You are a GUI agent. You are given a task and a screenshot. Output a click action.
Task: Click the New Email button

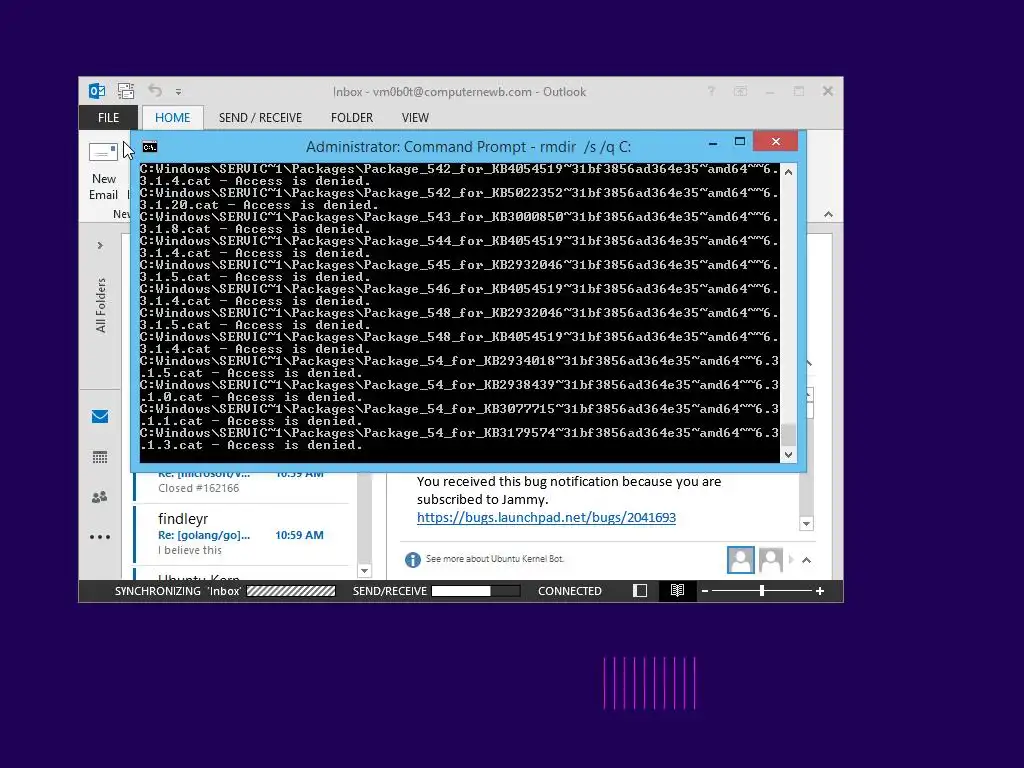[103, 171]
